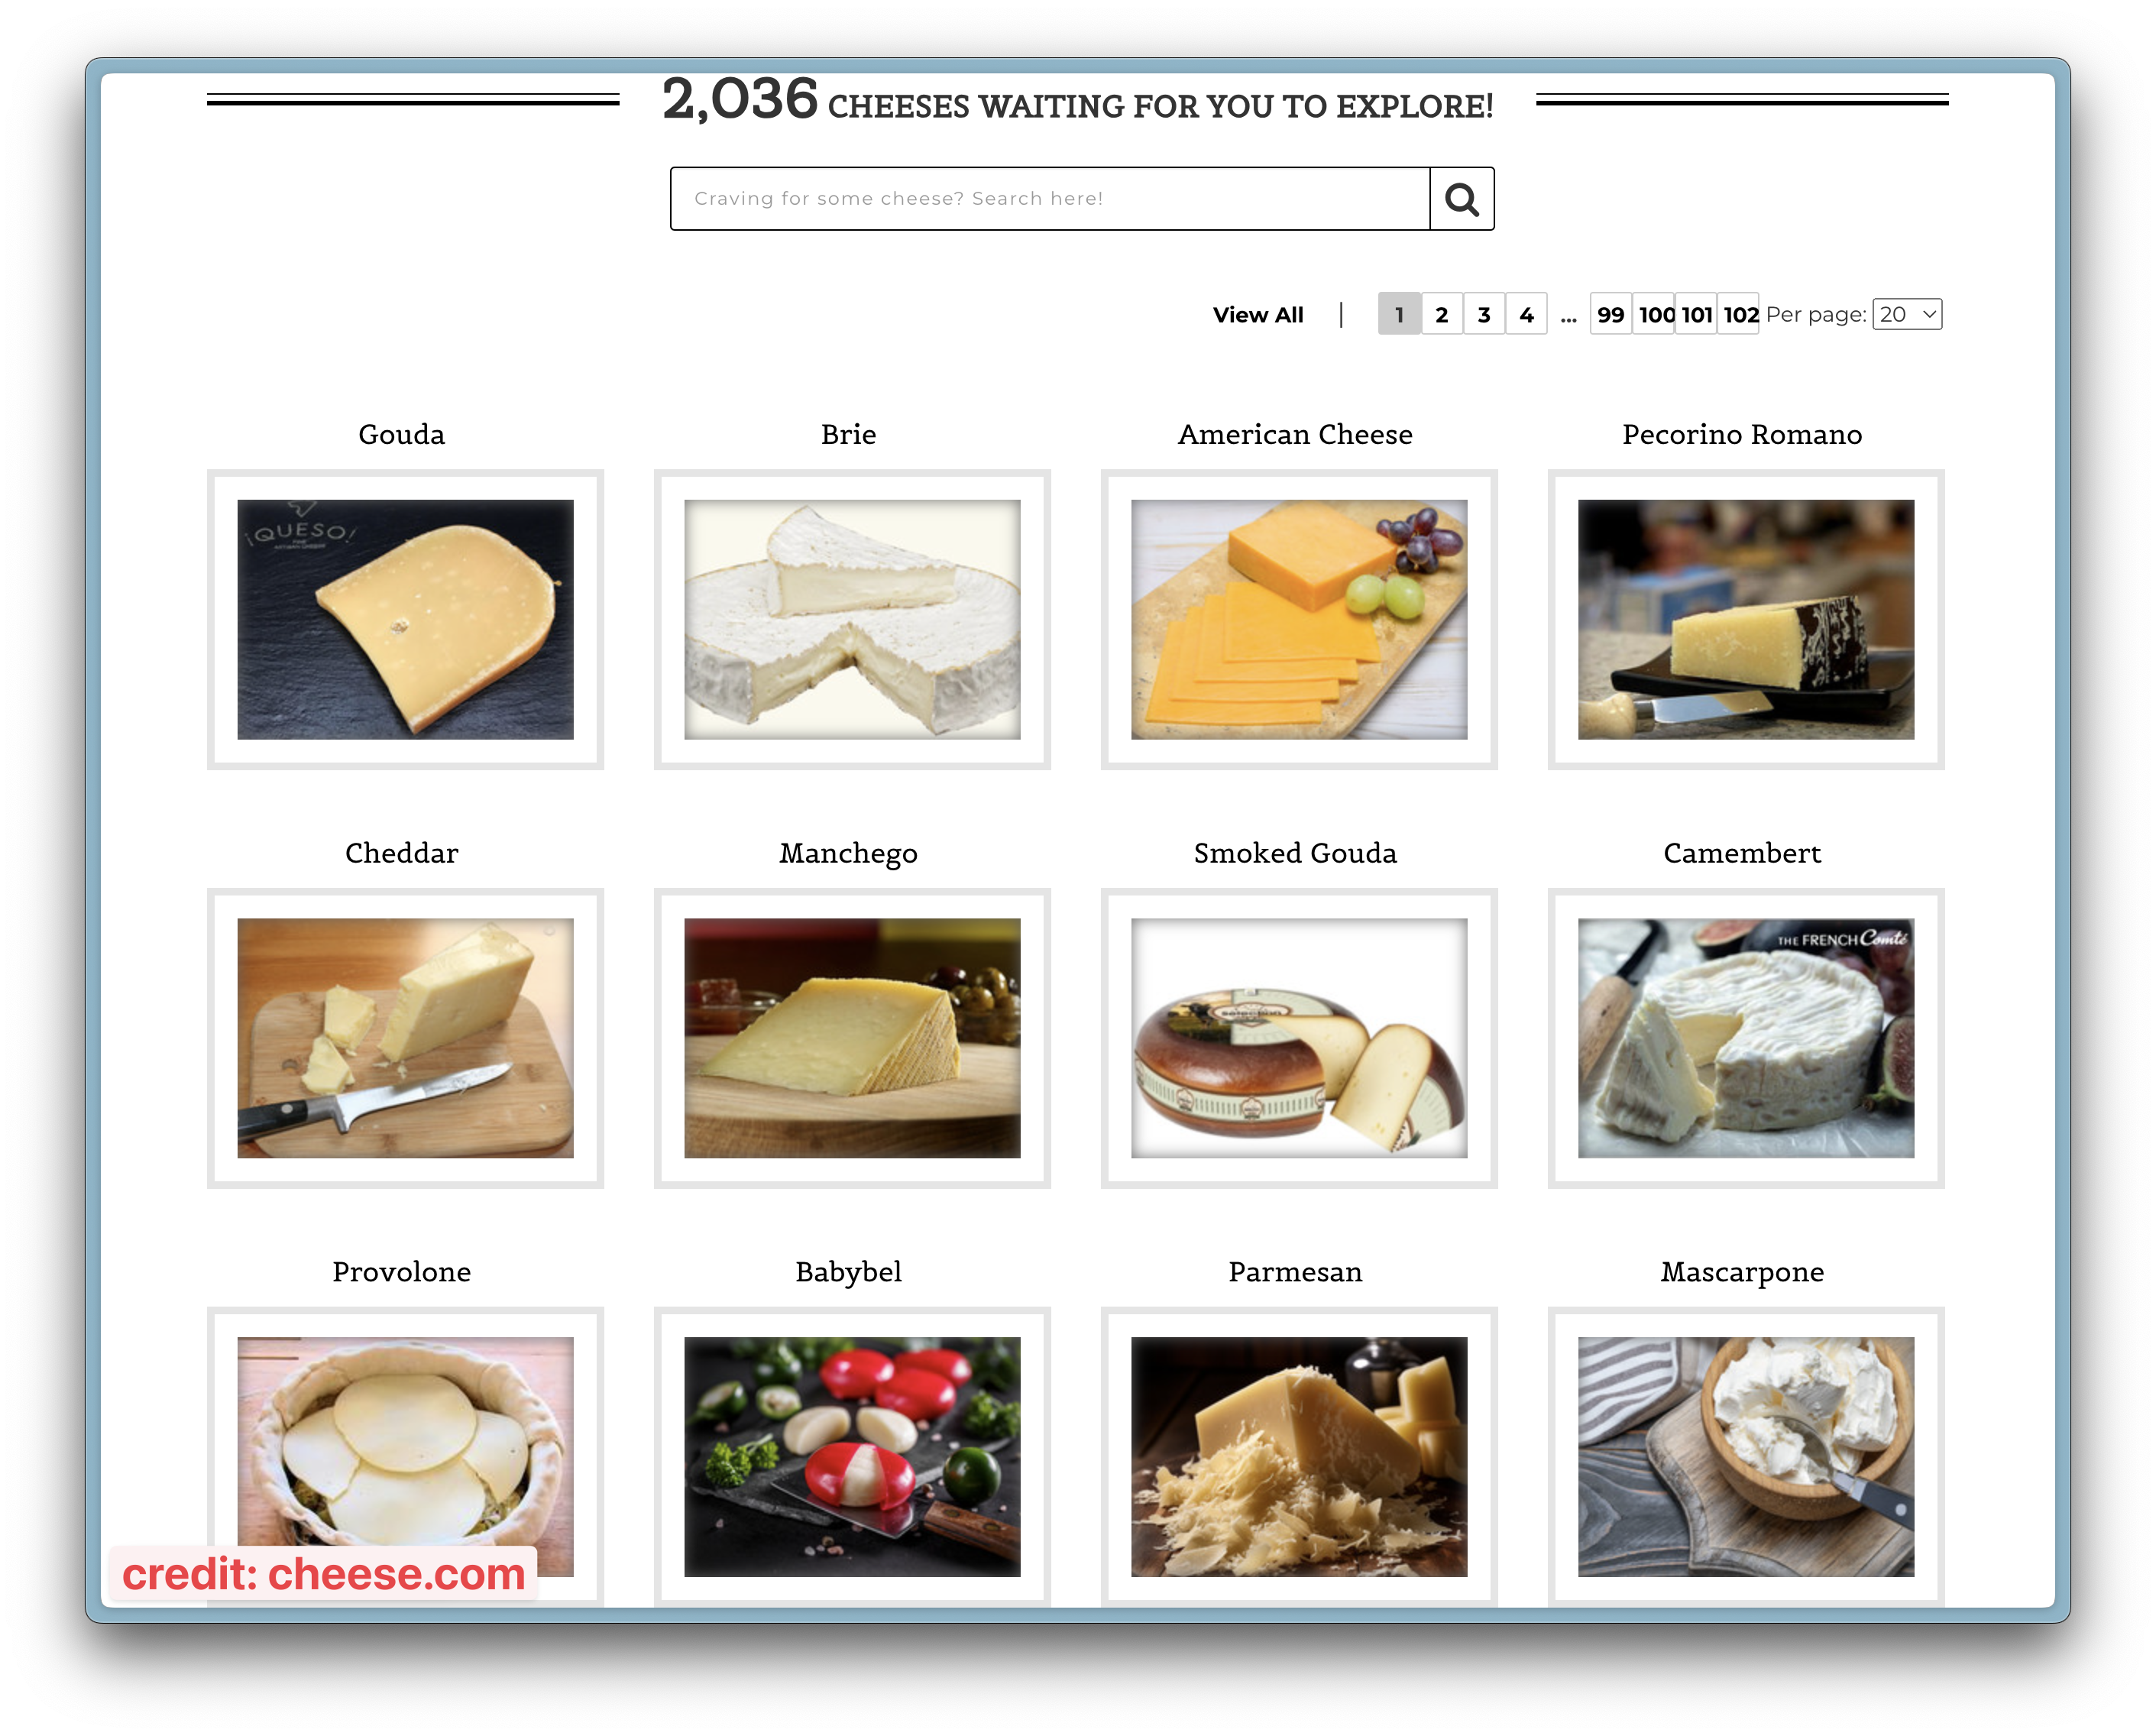Open the Mascarpone cheese image
The image size is (2156, 1736).
(1746, 1456)
